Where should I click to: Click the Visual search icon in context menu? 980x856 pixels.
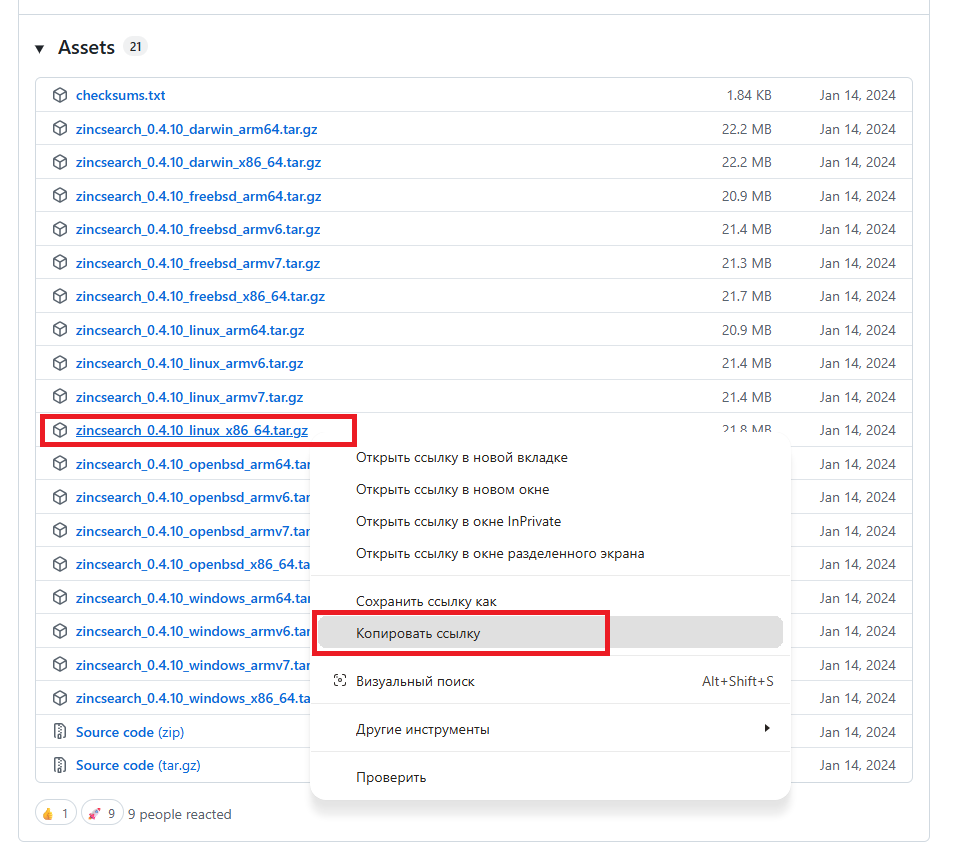click(x=340, y=681)
